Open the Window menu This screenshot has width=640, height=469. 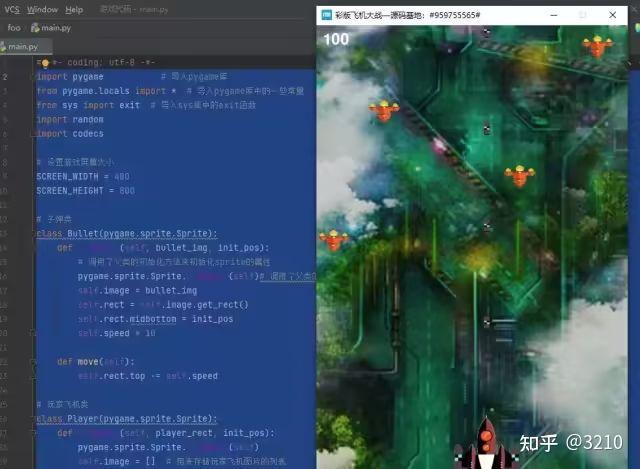pyautogui.click(x=42, y=9)
